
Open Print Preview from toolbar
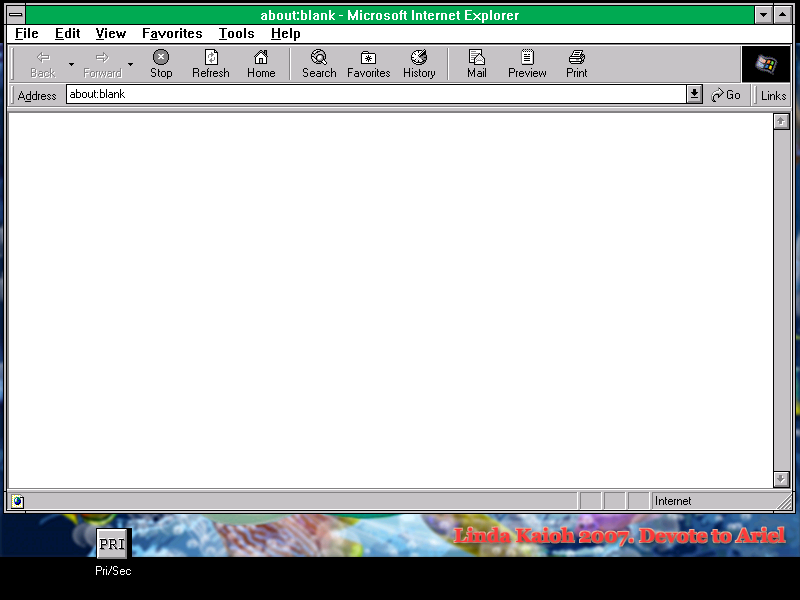pyautogui.click(x=527, y=64)
